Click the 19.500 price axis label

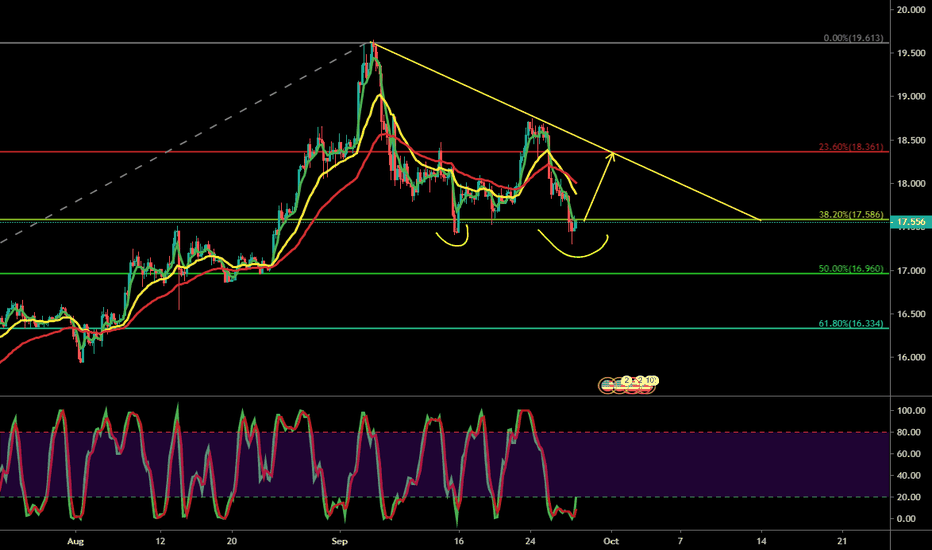point(911,53)
